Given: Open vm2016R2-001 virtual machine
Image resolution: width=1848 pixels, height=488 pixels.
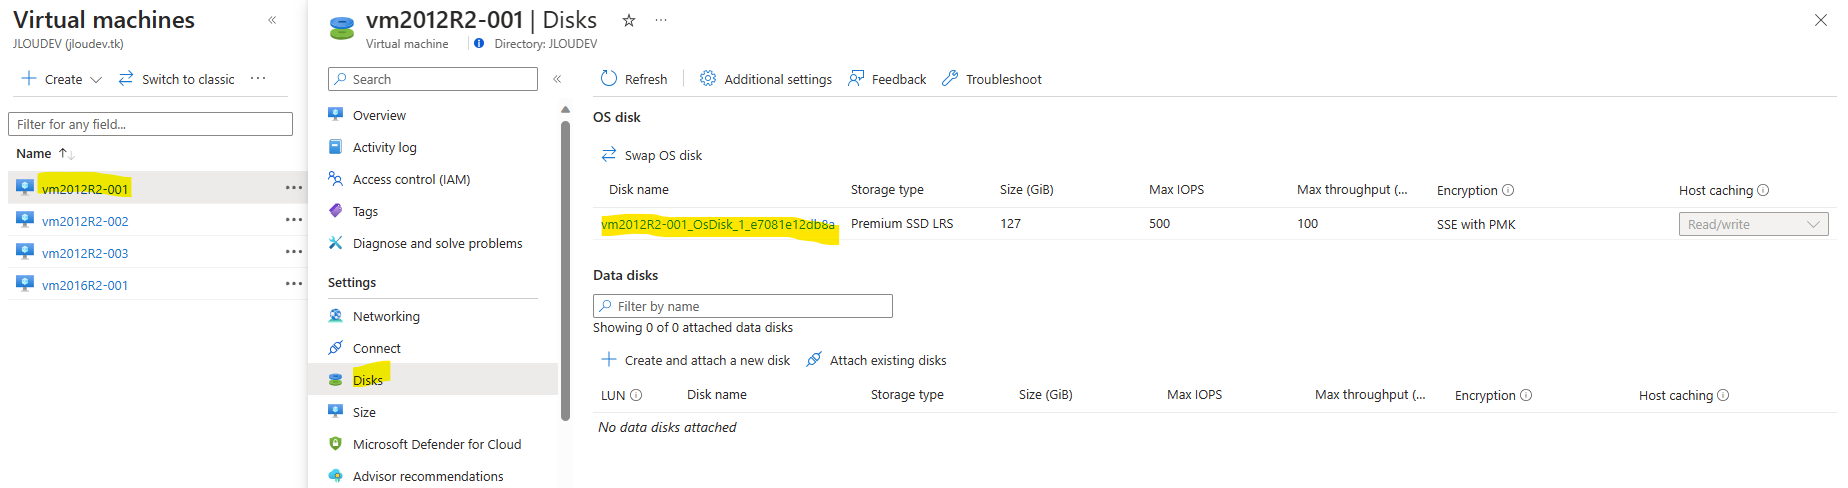Looking at the screenshot, I should point(85,285).
